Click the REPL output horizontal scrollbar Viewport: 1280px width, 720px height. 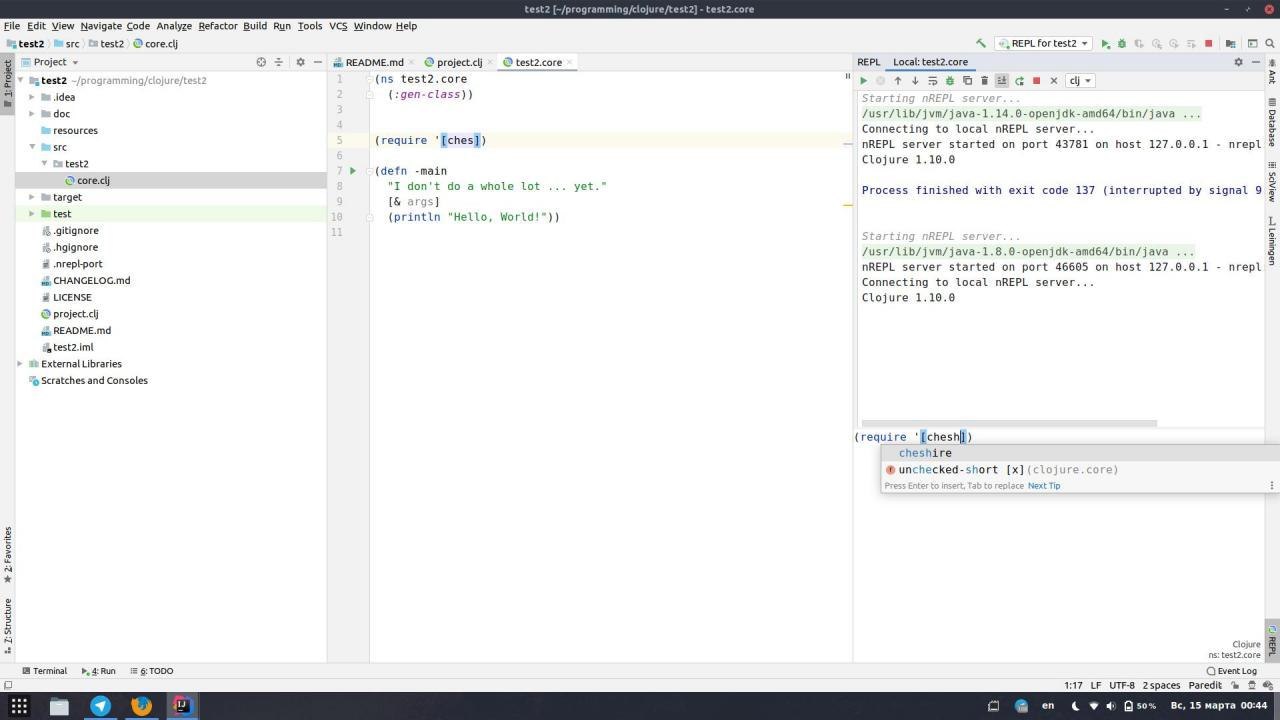(1008, 424)
